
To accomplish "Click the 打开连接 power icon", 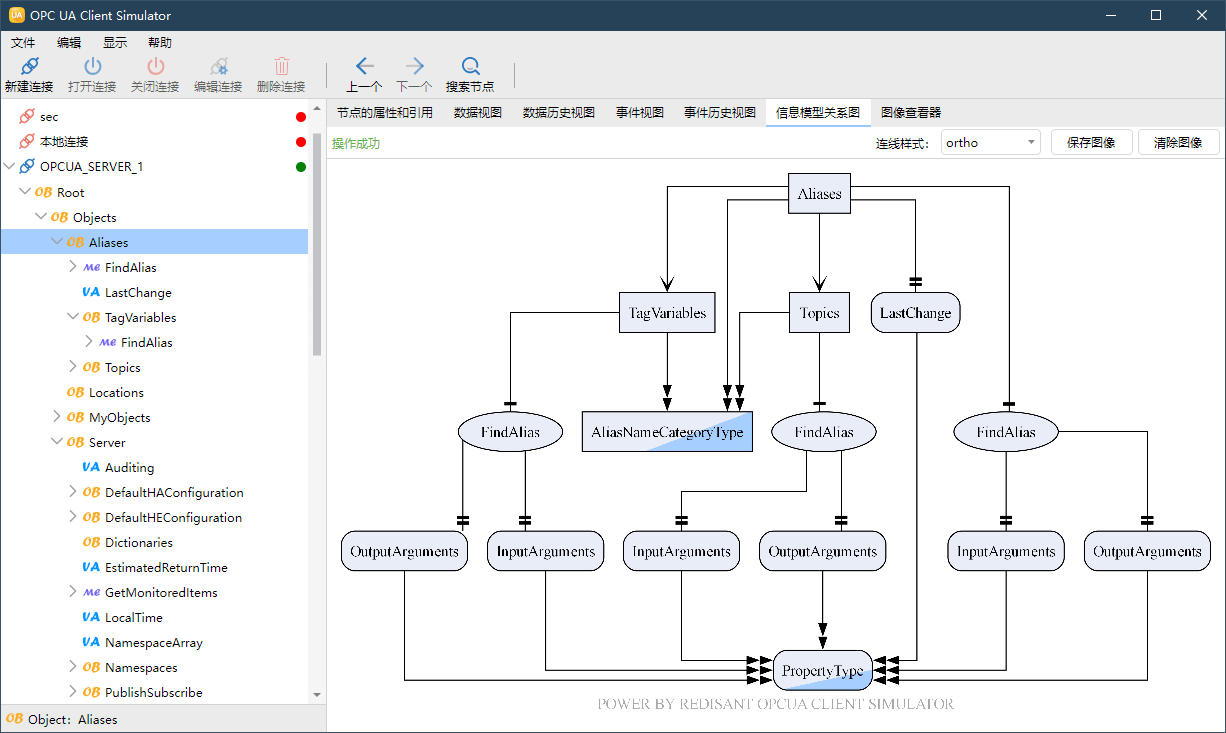I will [92, 67].
